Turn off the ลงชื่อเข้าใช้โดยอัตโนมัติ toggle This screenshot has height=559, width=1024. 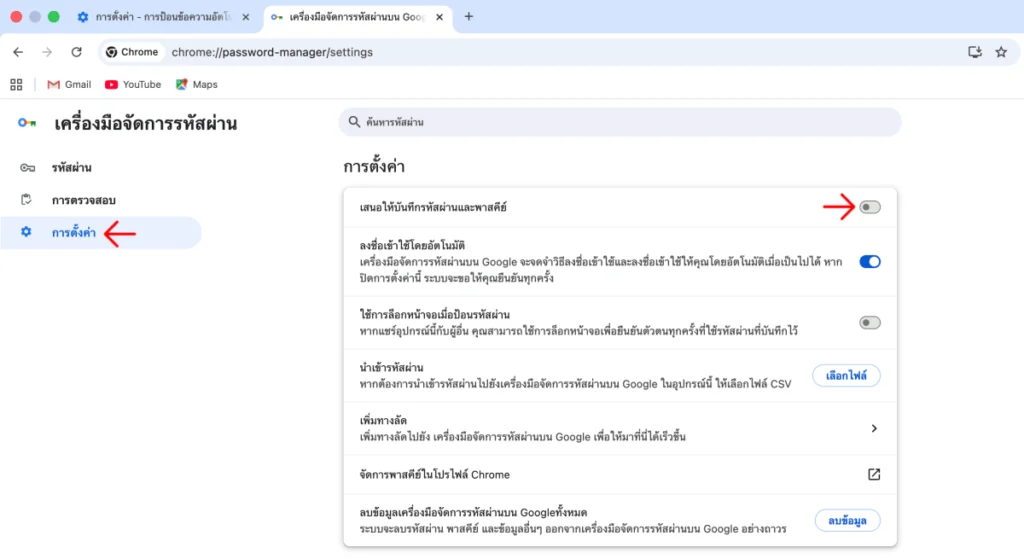point(869,262)
